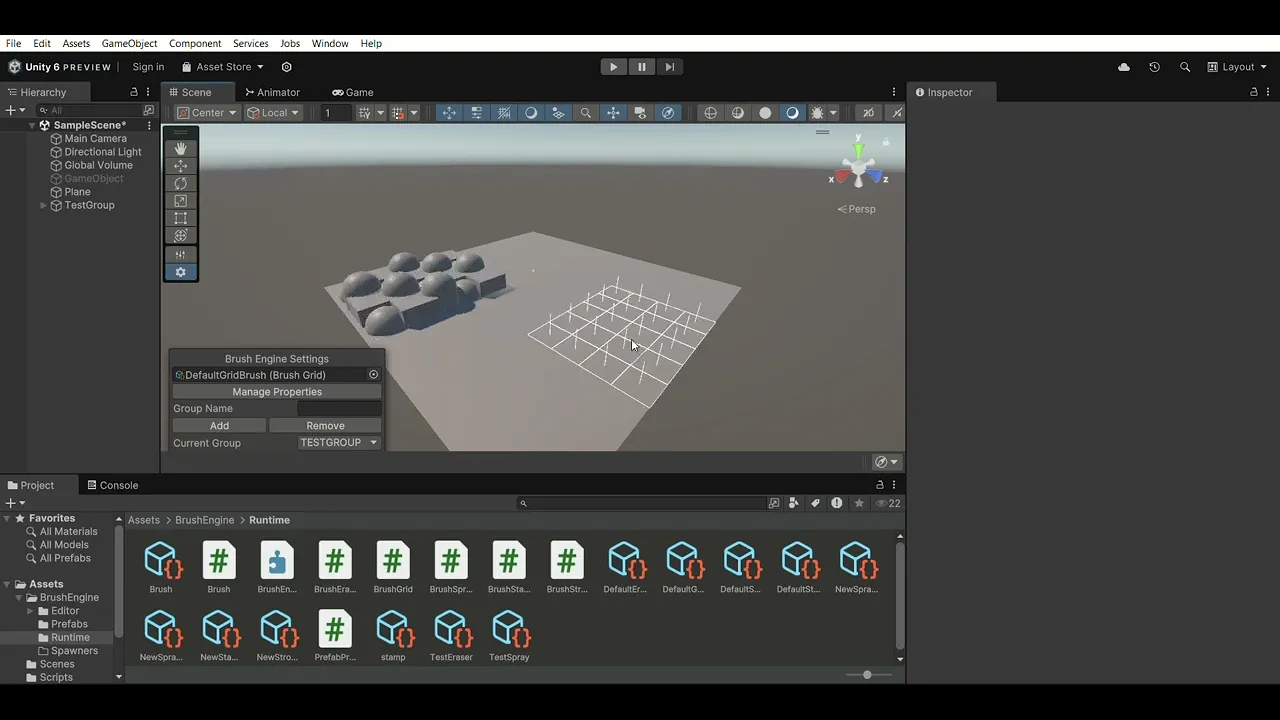Open the Hierarchy add plus dropdown
The height and width of the screenshot is (720, 1280).
(x=14, y=110)
